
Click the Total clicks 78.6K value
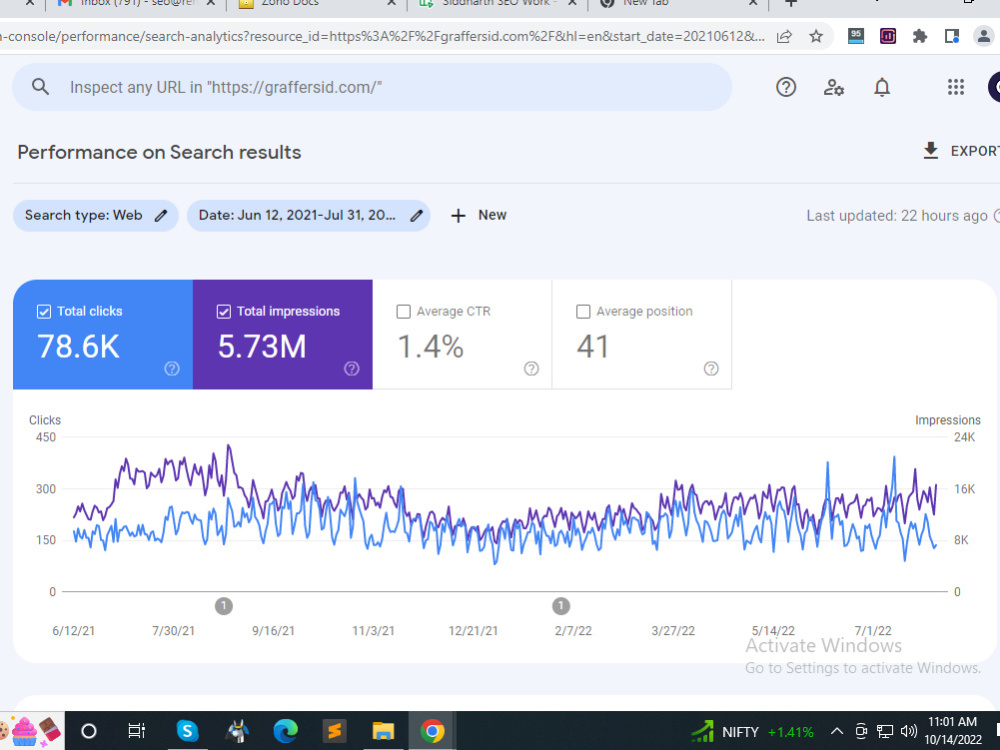[x=78, y=346]
